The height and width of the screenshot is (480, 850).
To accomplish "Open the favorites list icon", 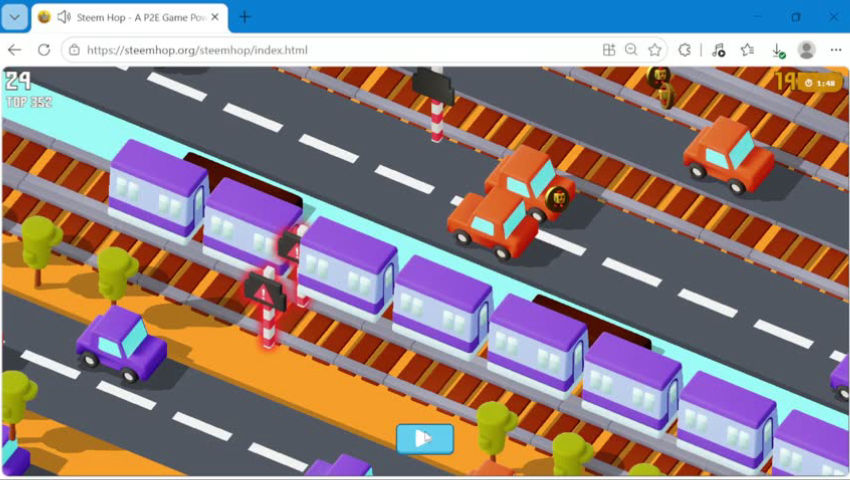I will pyautogui.click(x=748, y=50).
